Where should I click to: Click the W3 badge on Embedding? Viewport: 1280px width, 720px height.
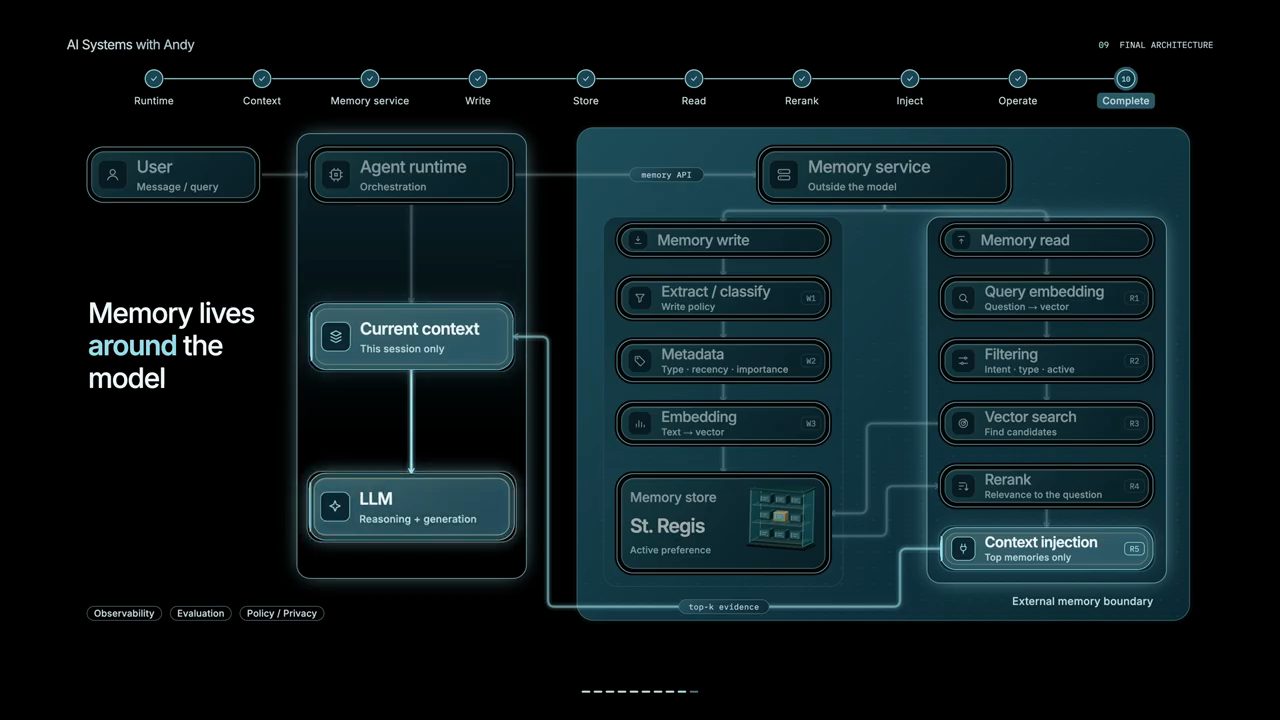tap(811, 424)
